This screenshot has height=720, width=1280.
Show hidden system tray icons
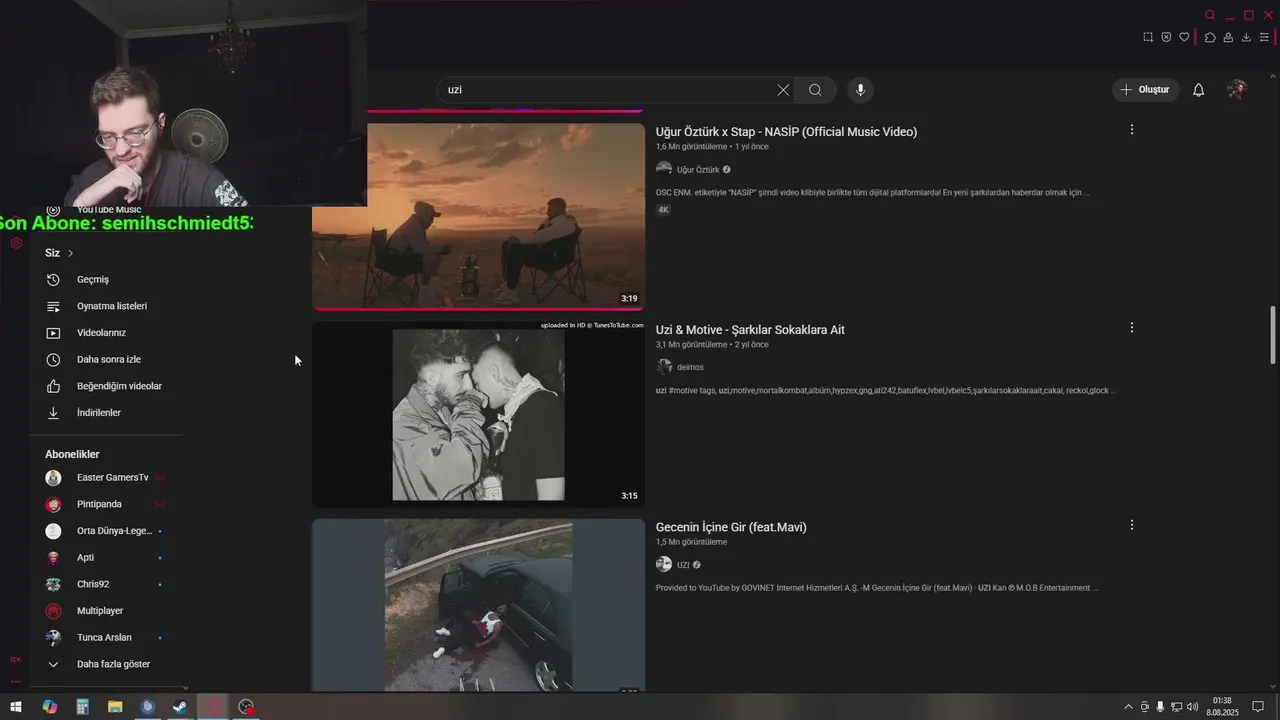1129,707
